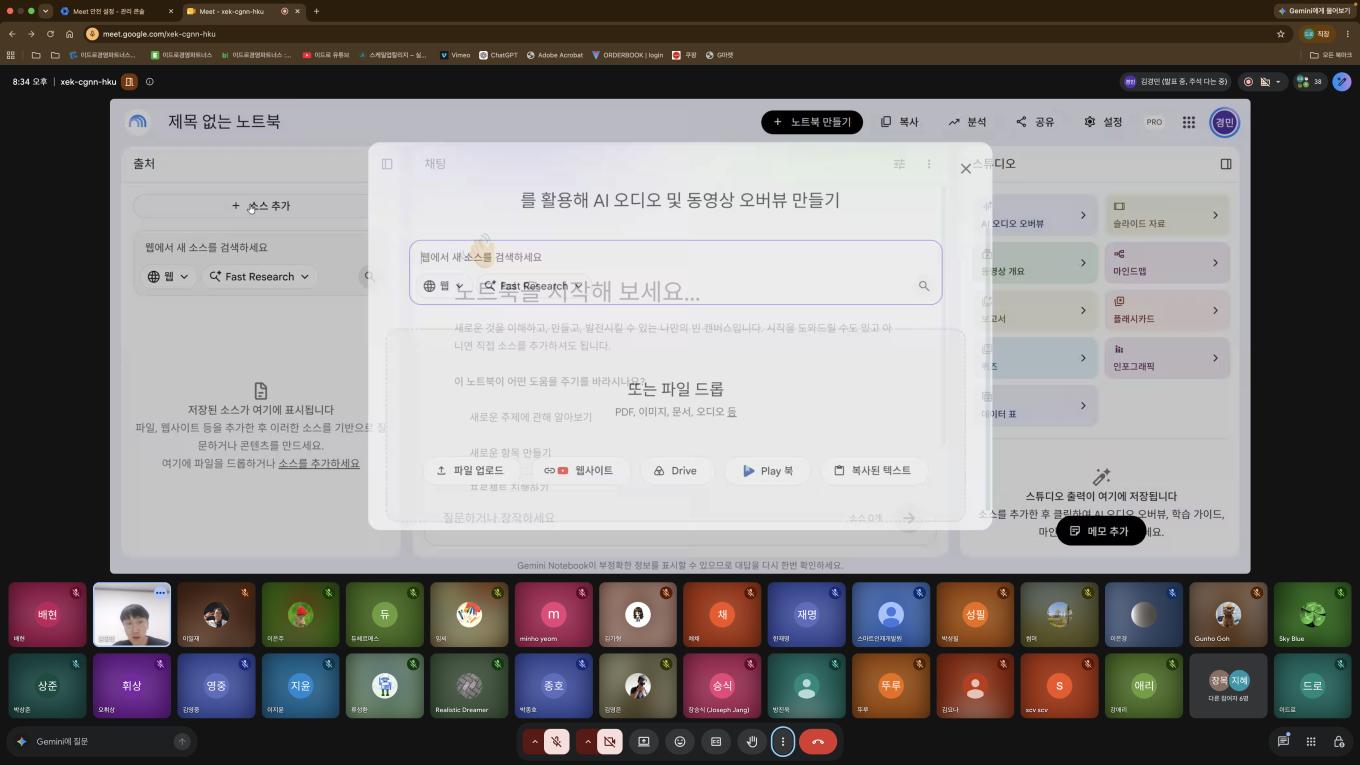The height and width of the screenshot is (765, 1360).
Task: Open ChatGPT bookmark
Action: [498, 55]
